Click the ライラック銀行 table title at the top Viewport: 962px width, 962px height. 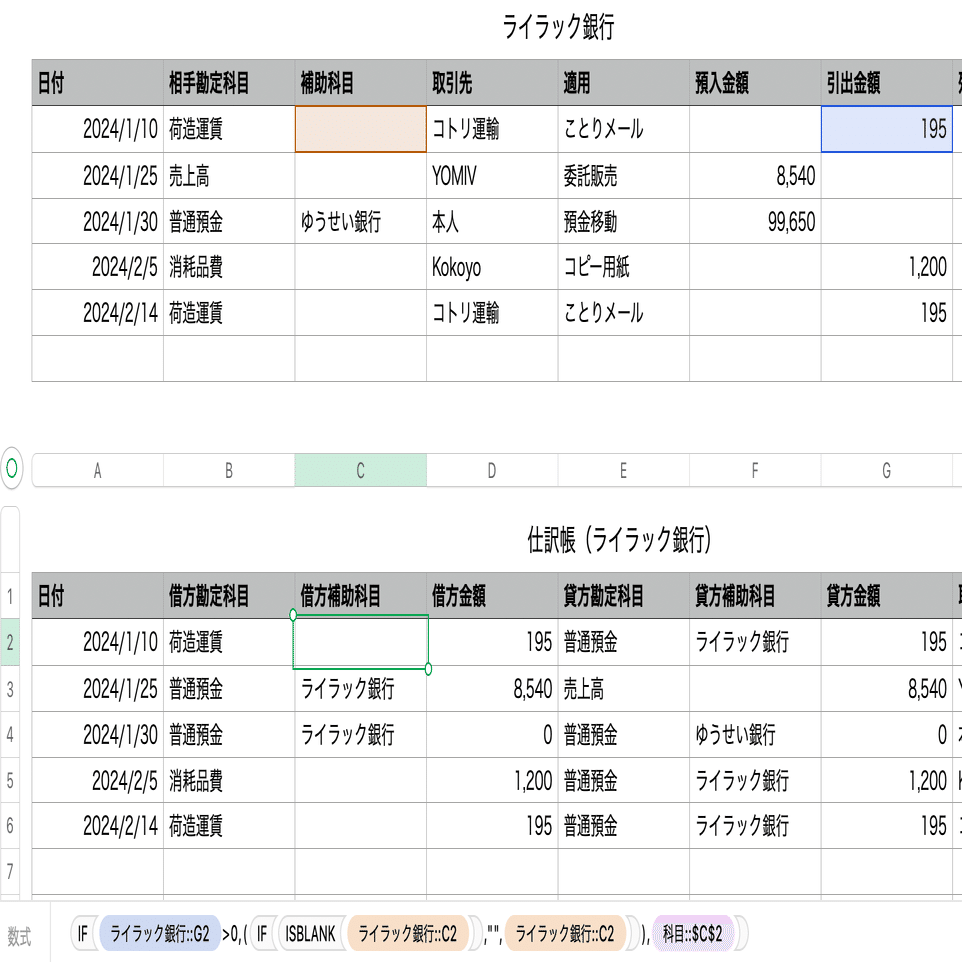tap(558, 29)
